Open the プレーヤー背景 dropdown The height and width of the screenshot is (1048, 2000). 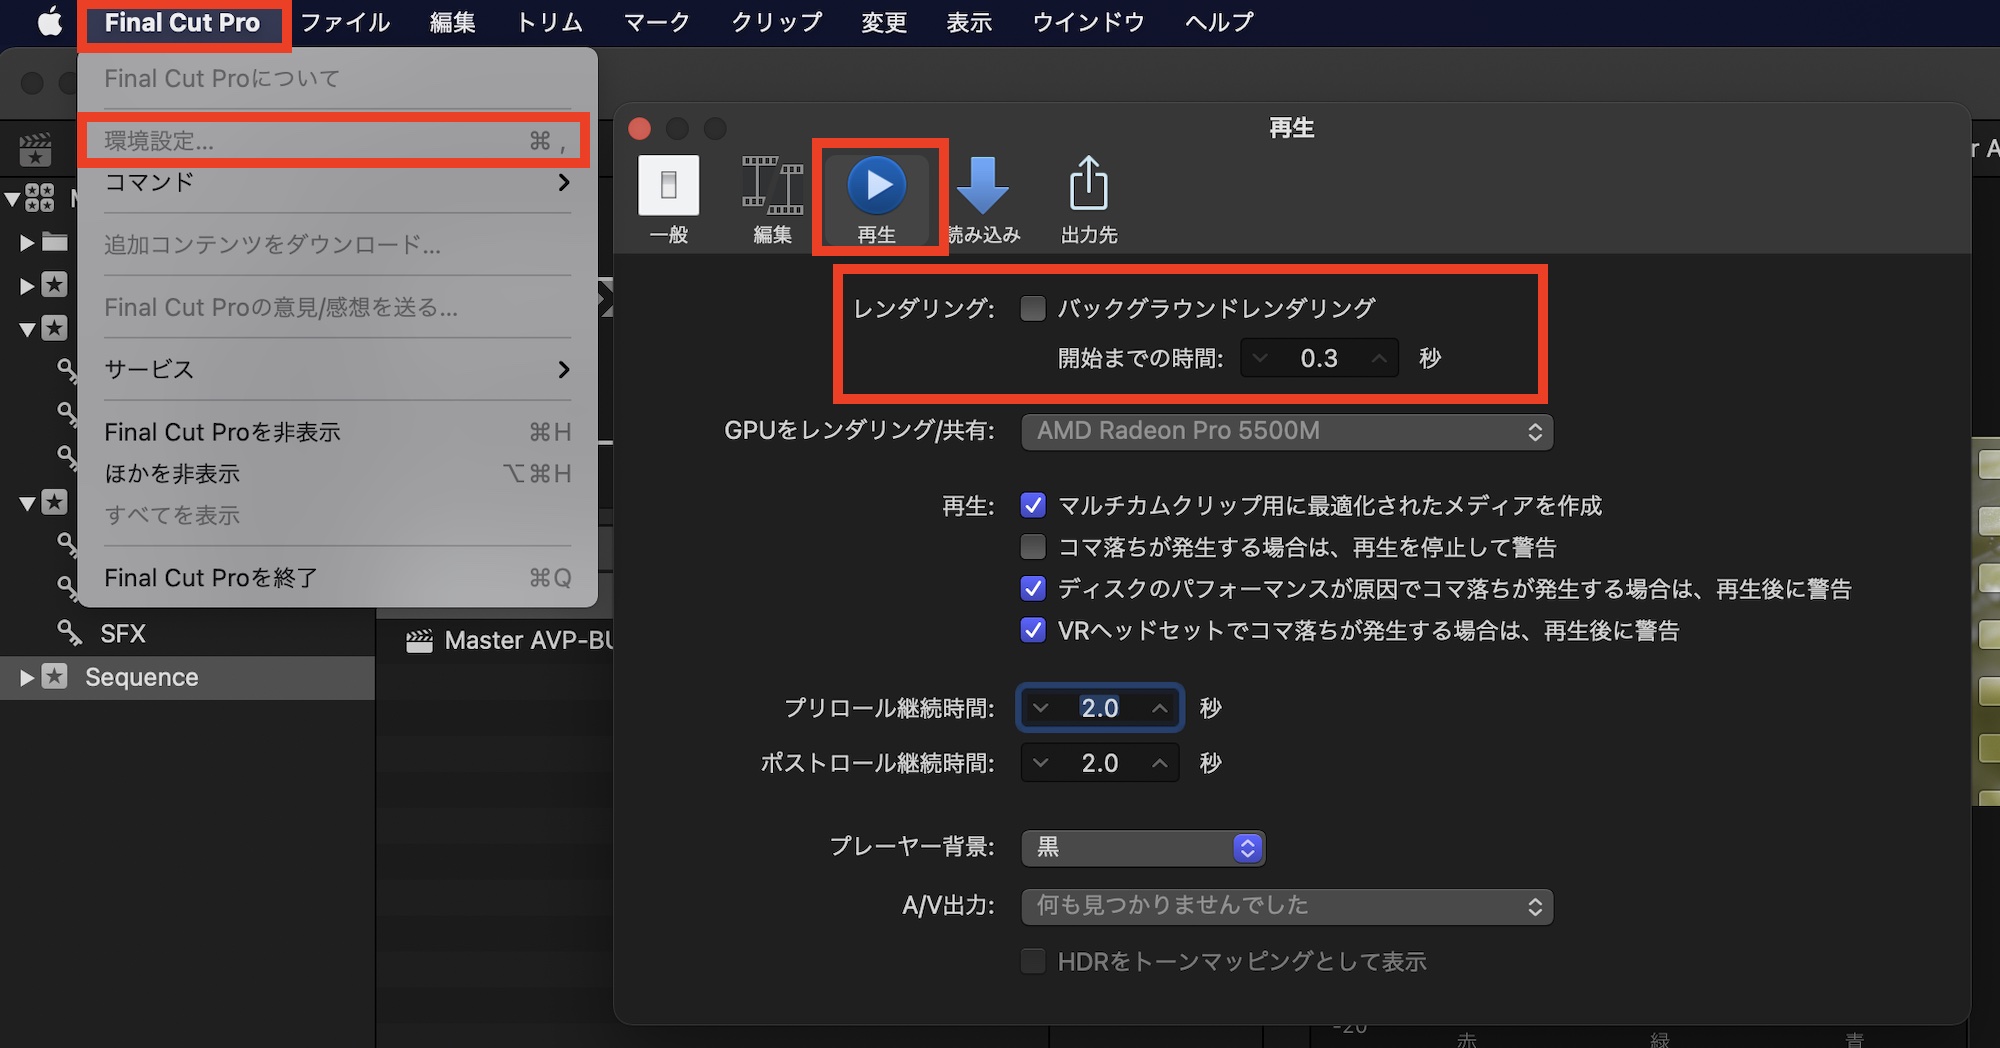point(1143,848)
